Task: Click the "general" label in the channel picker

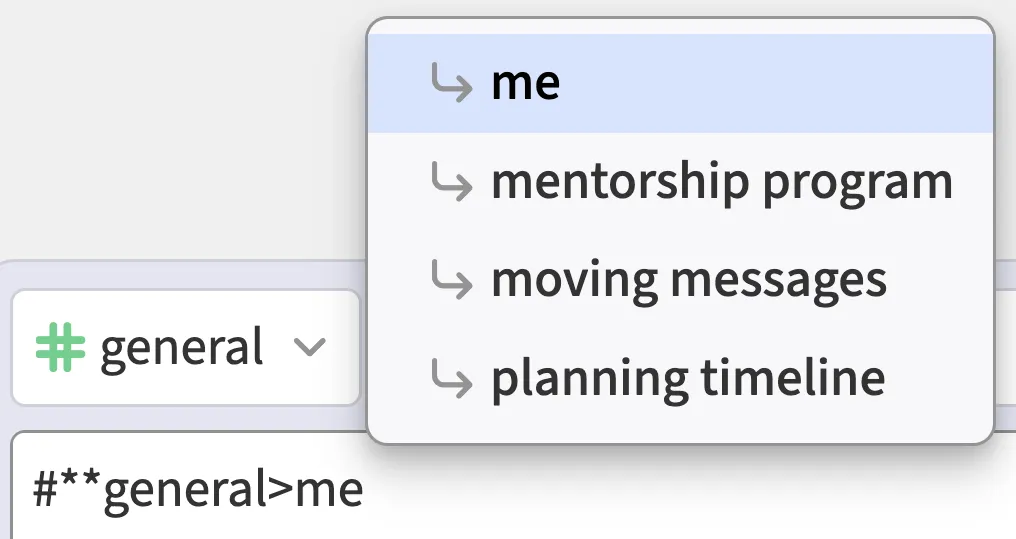Action: pyautogui.click(x=182, y=347)
